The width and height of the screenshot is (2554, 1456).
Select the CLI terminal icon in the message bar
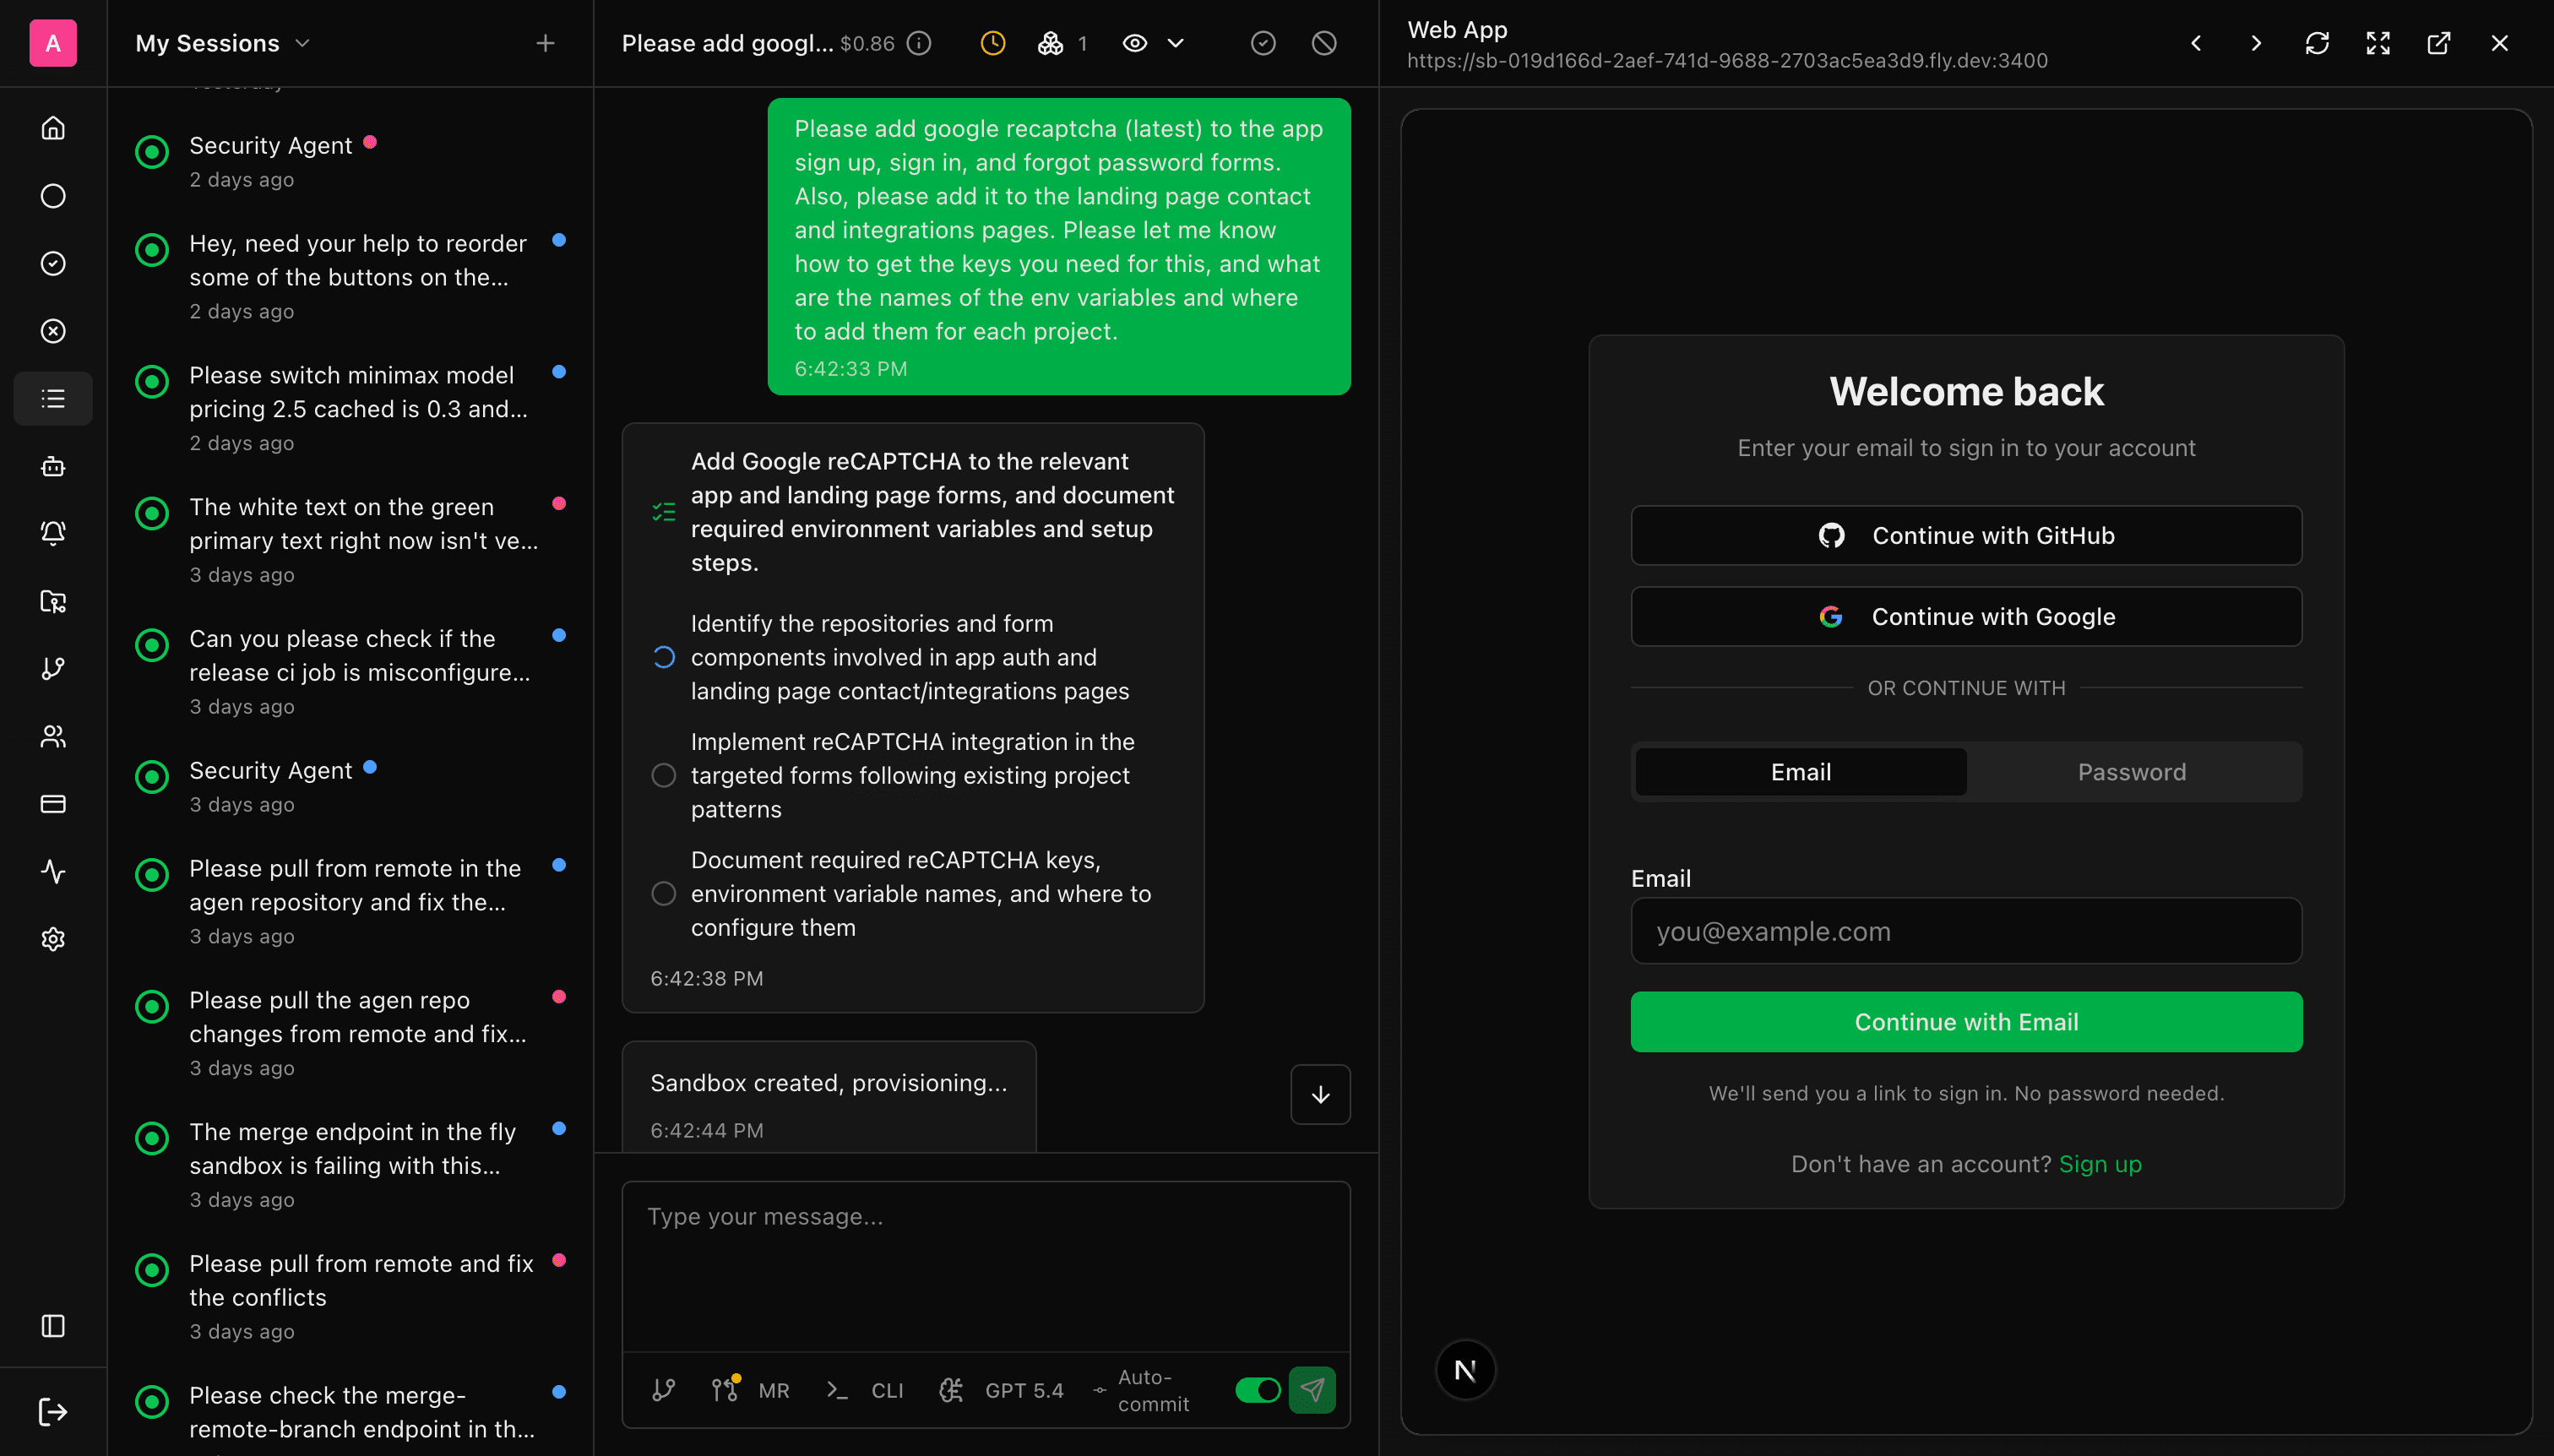[x=838, y=1390]
